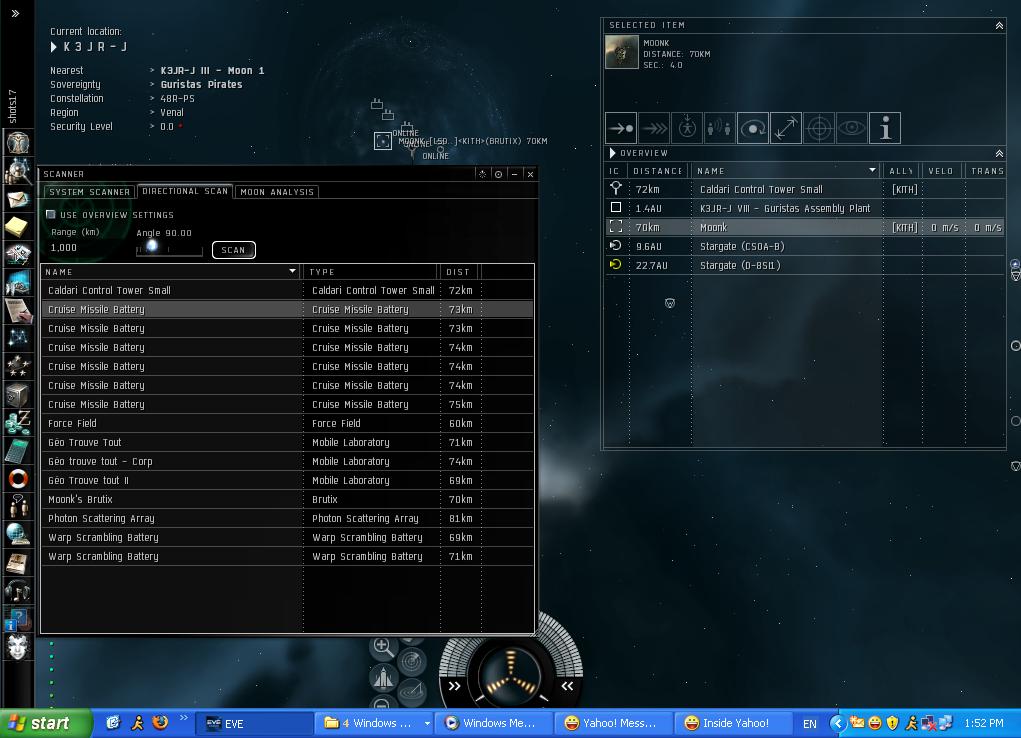Toggle Use Overview Settings checkbox
1021x738 pixels.
point(51,214)
